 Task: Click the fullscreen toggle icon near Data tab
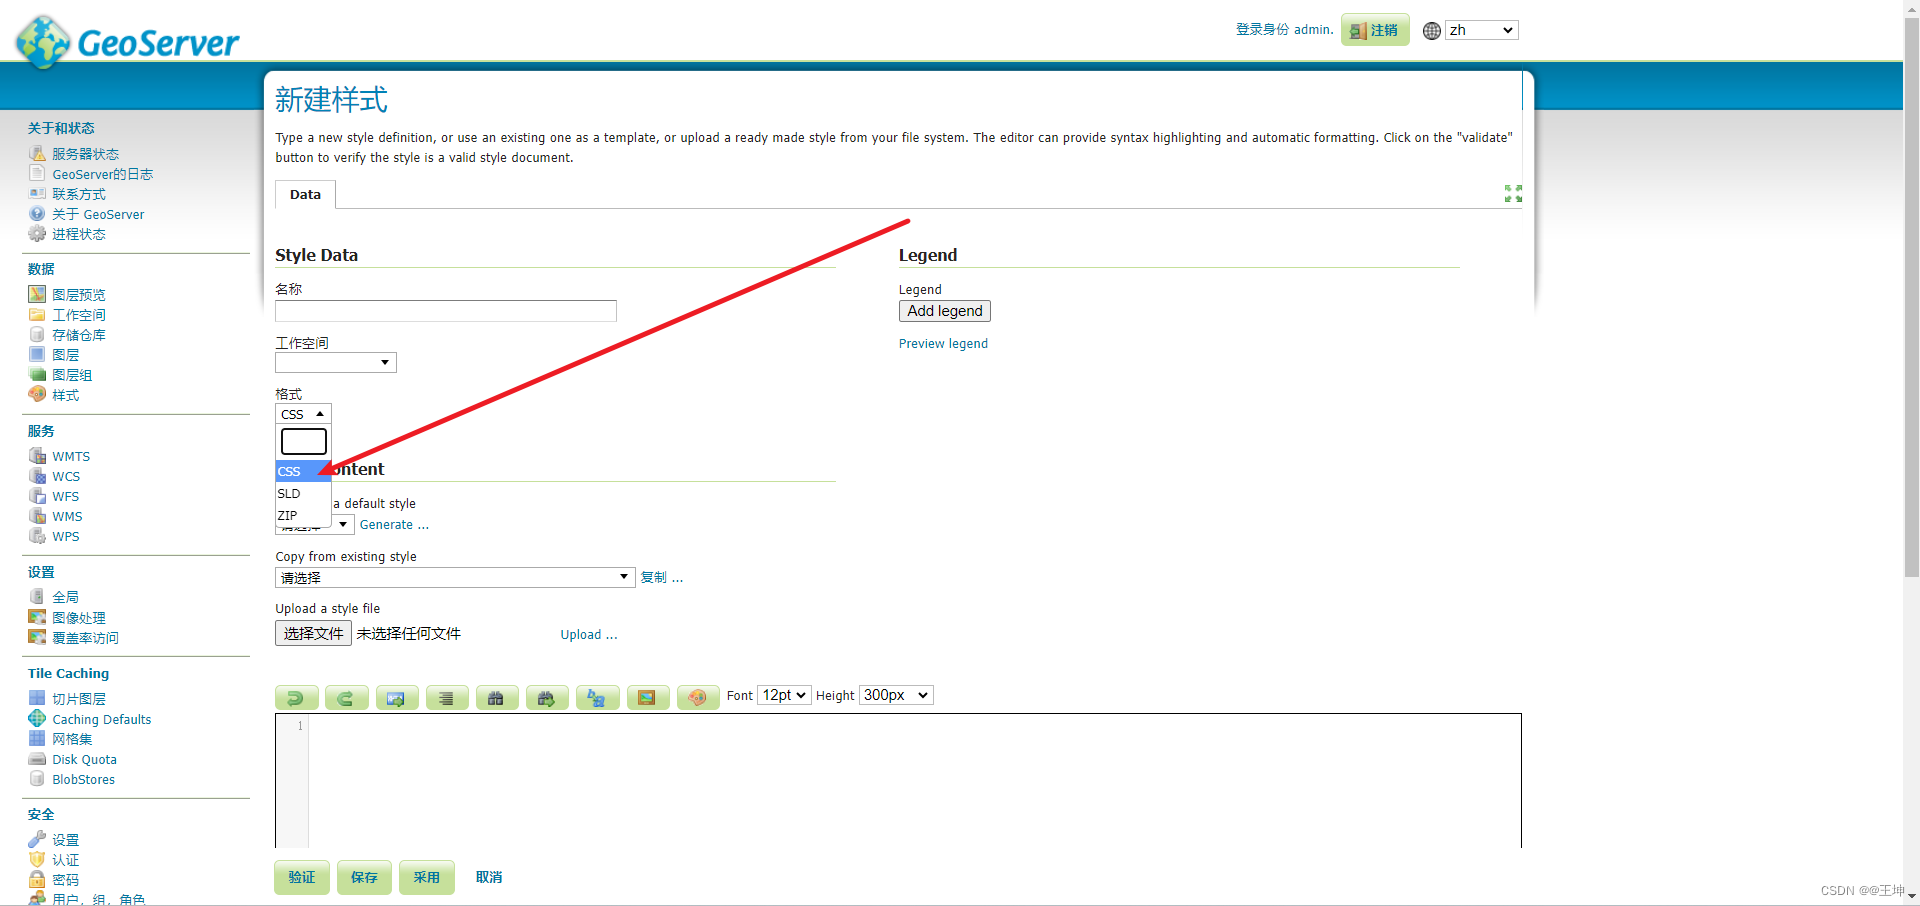click(1513, 193)
